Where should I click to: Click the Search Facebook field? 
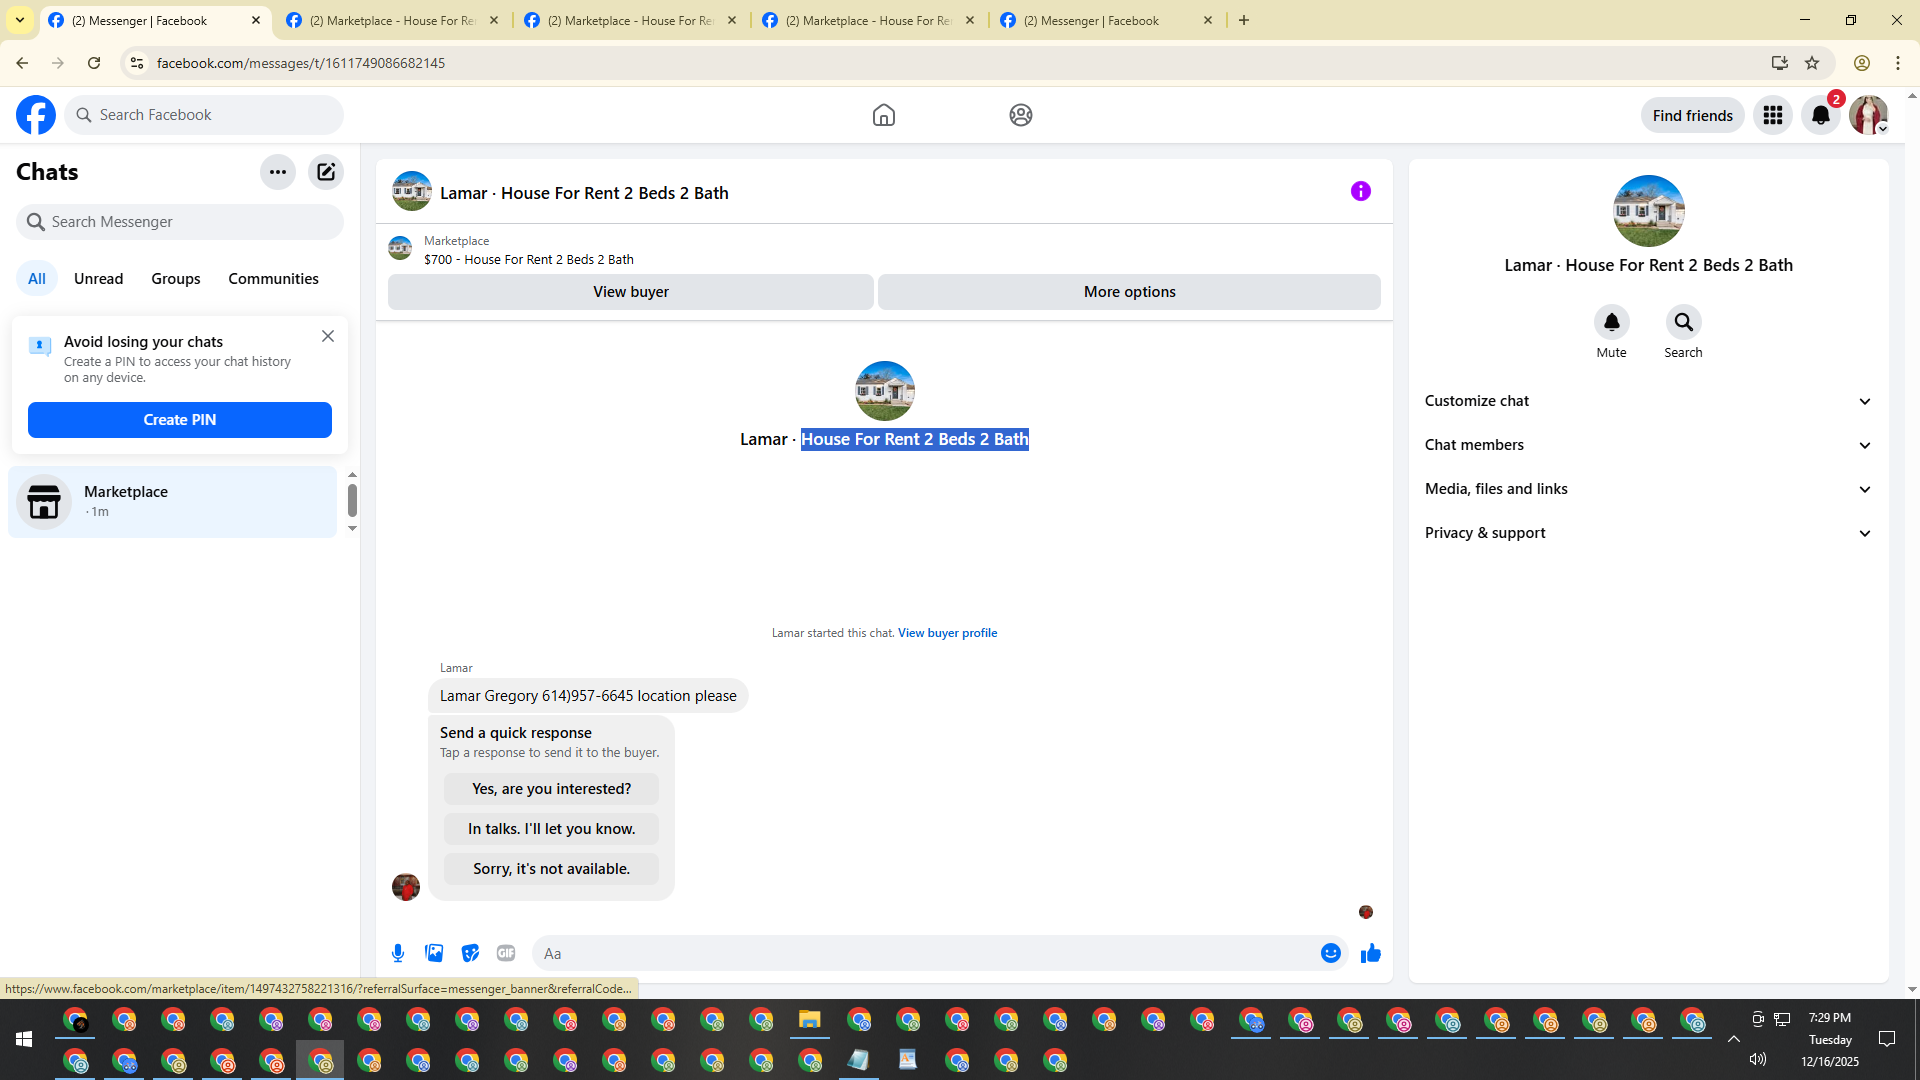(204, 115)
